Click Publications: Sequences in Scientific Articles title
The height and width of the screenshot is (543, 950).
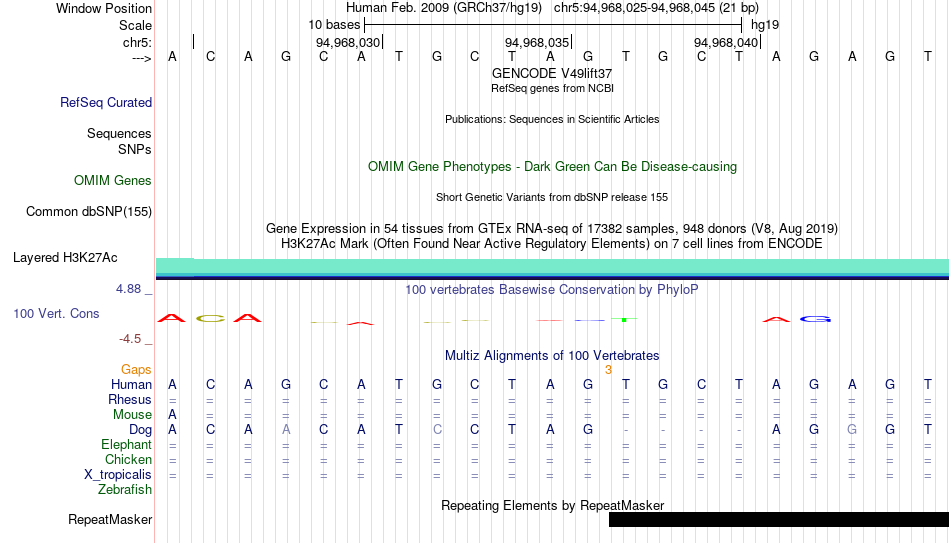[x=552, y=119]
